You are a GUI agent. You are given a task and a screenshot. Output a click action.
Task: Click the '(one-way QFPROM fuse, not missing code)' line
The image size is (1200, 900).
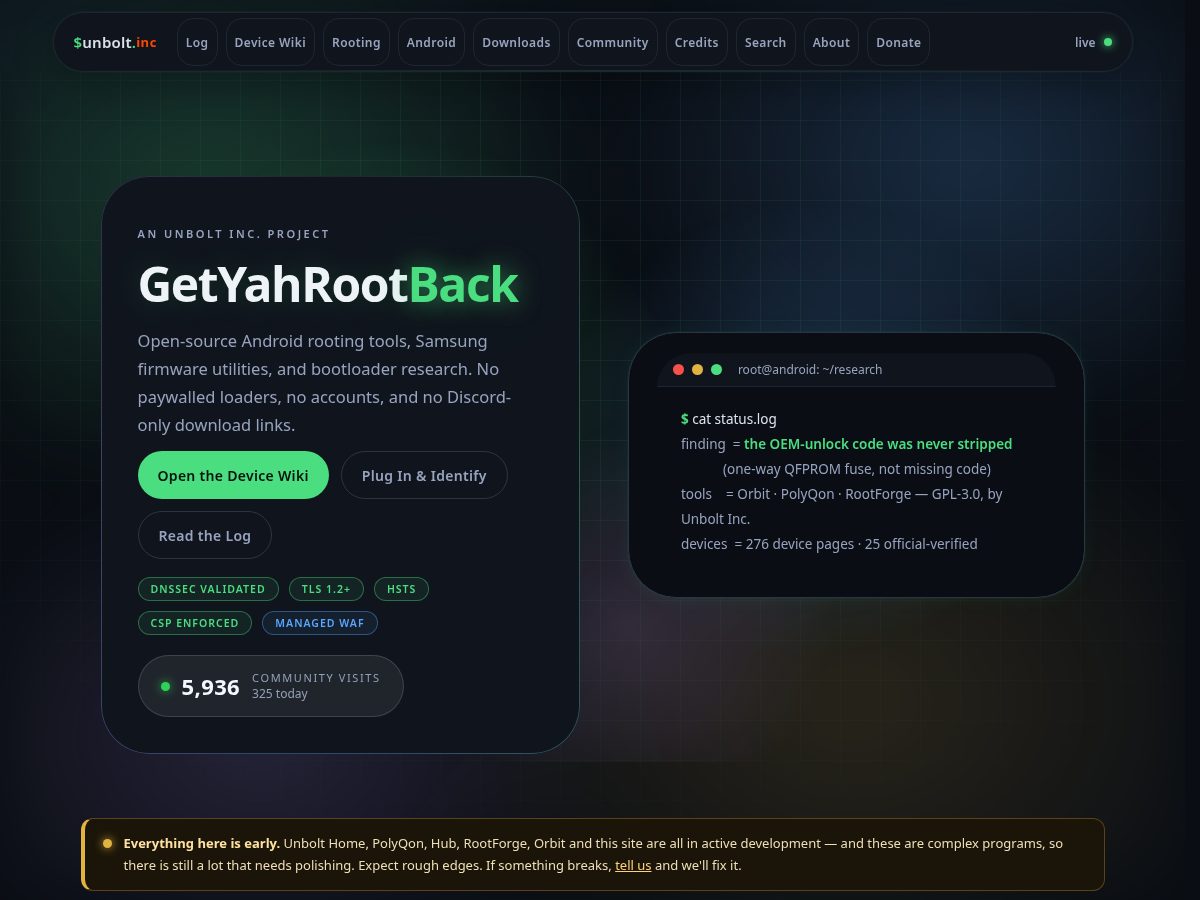[x=857, y=469]
